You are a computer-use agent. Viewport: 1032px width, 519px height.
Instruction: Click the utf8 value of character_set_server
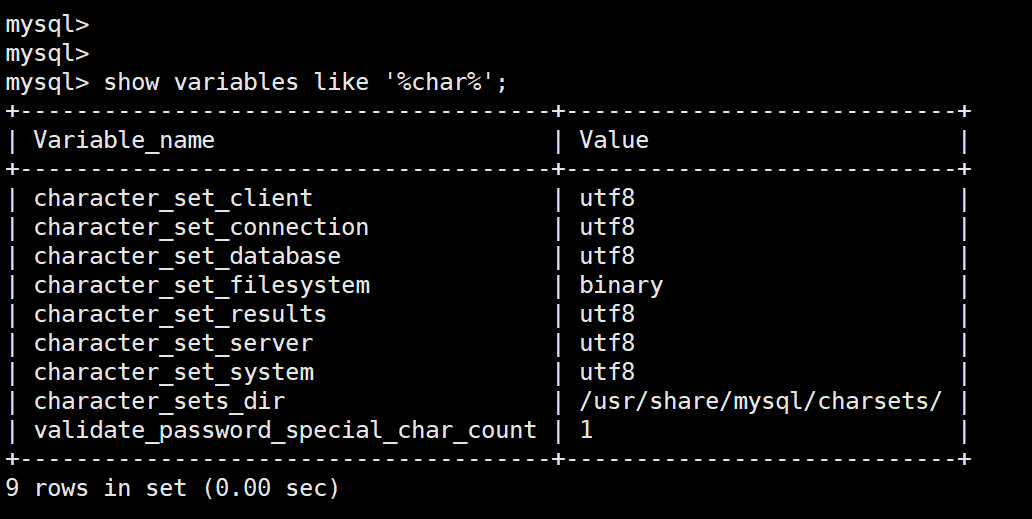tap(607, 343)
